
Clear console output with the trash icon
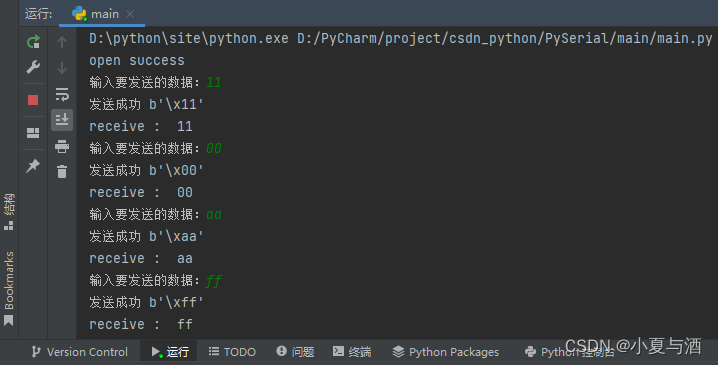(x=62, y=171)
